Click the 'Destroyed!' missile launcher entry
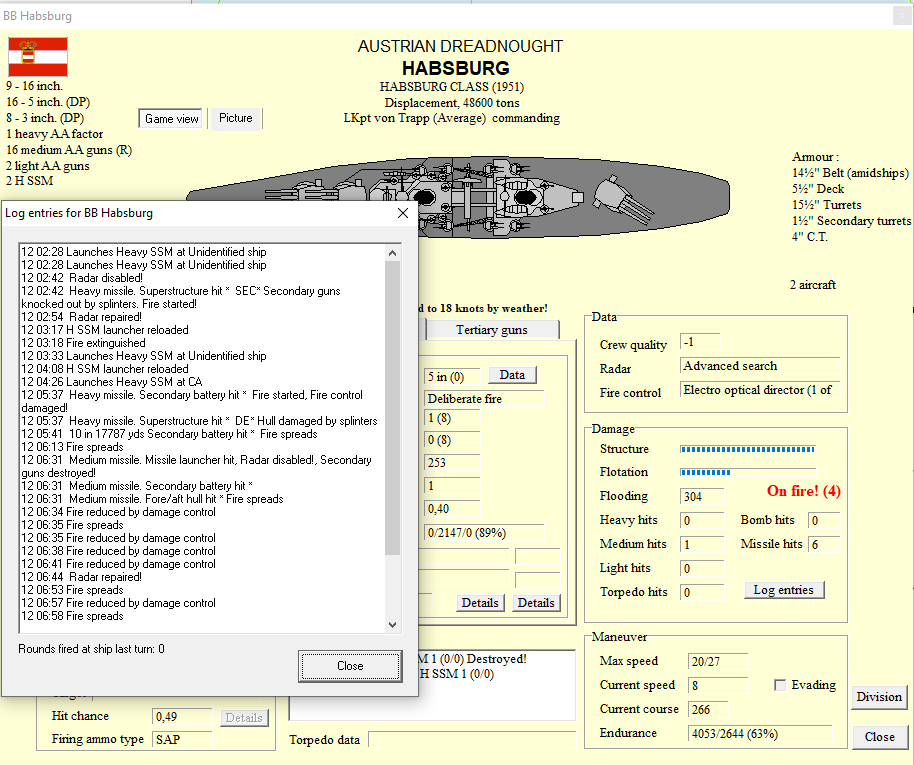 click(x=473, y=659)
